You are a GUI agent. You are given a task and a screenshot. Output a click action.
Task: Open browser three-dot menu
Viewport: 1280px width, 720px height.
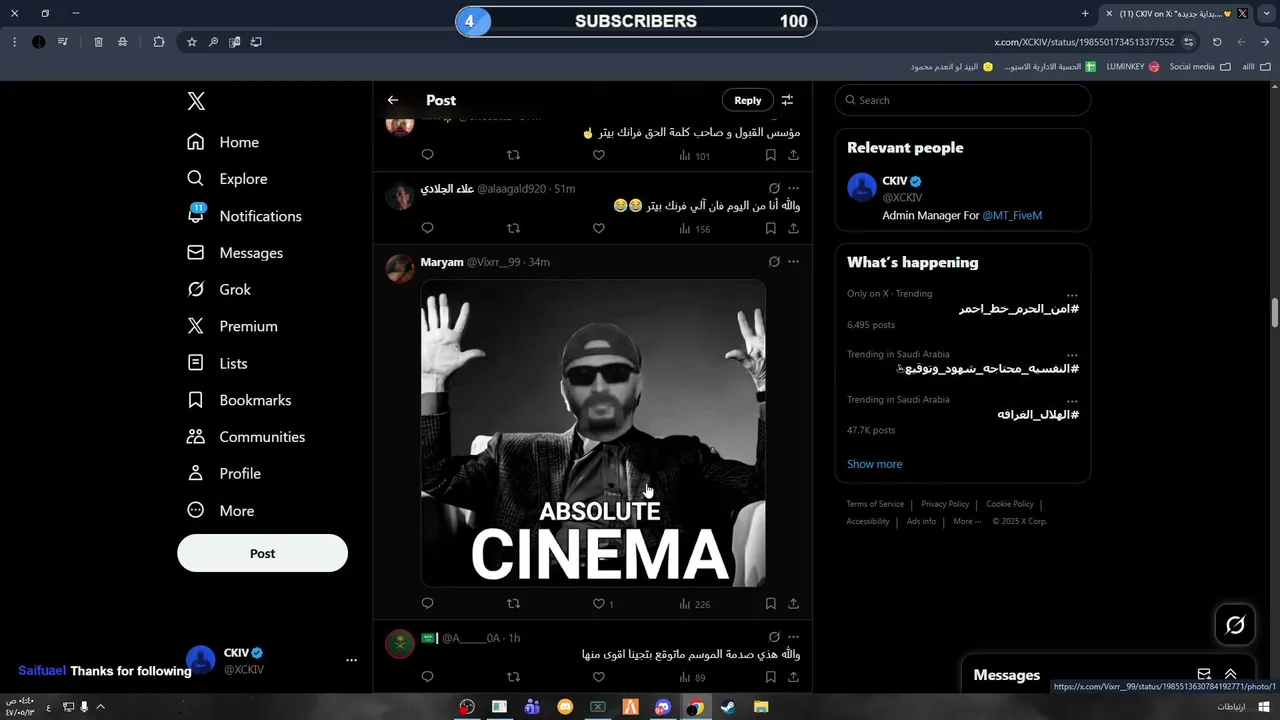point(14,42)
